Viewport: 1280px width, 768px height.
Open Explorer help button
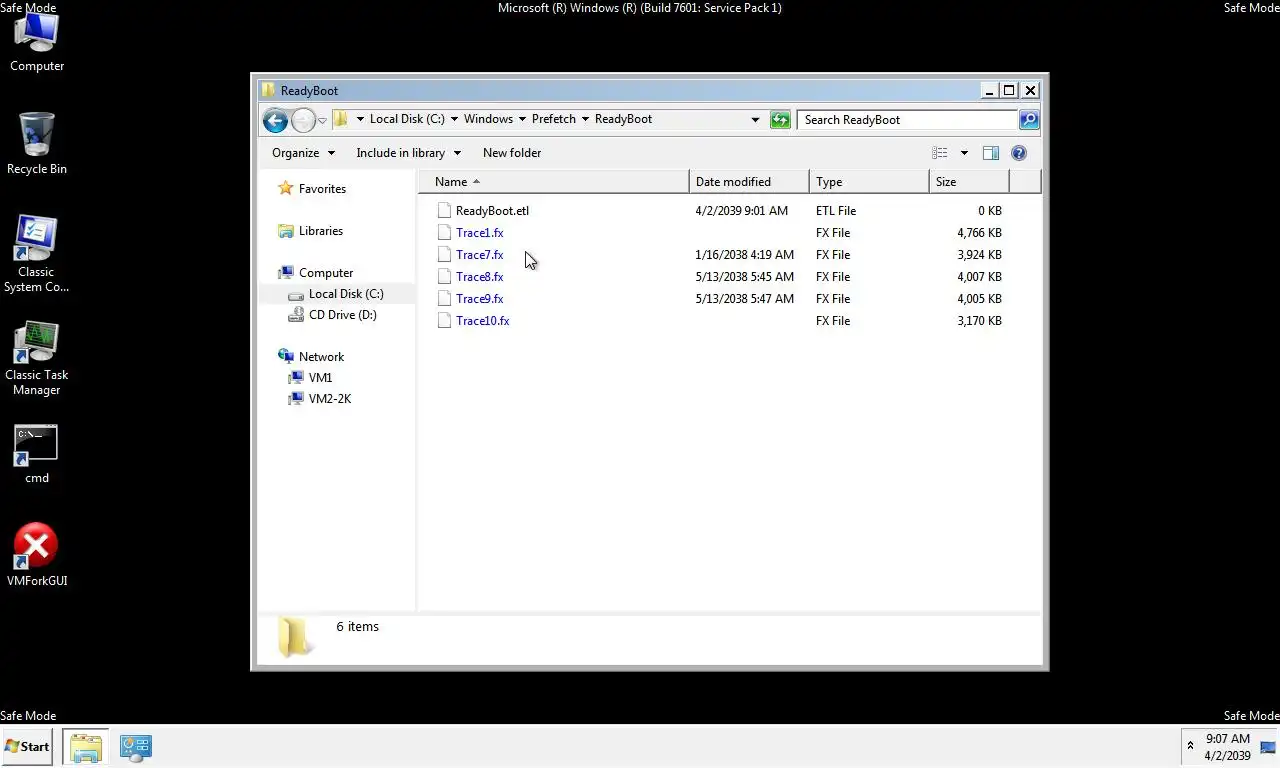tap(1019, 153)
